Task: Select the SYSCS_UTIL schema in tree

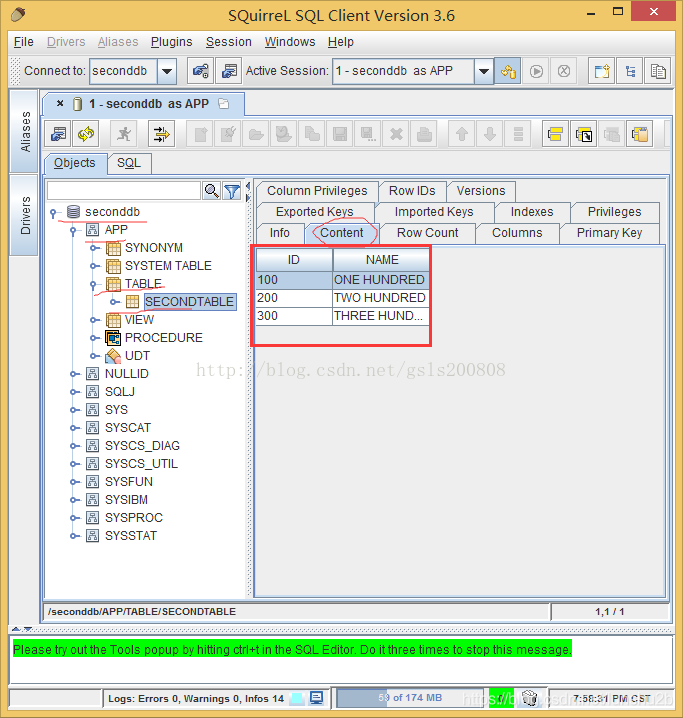Action: click(141, 464)
